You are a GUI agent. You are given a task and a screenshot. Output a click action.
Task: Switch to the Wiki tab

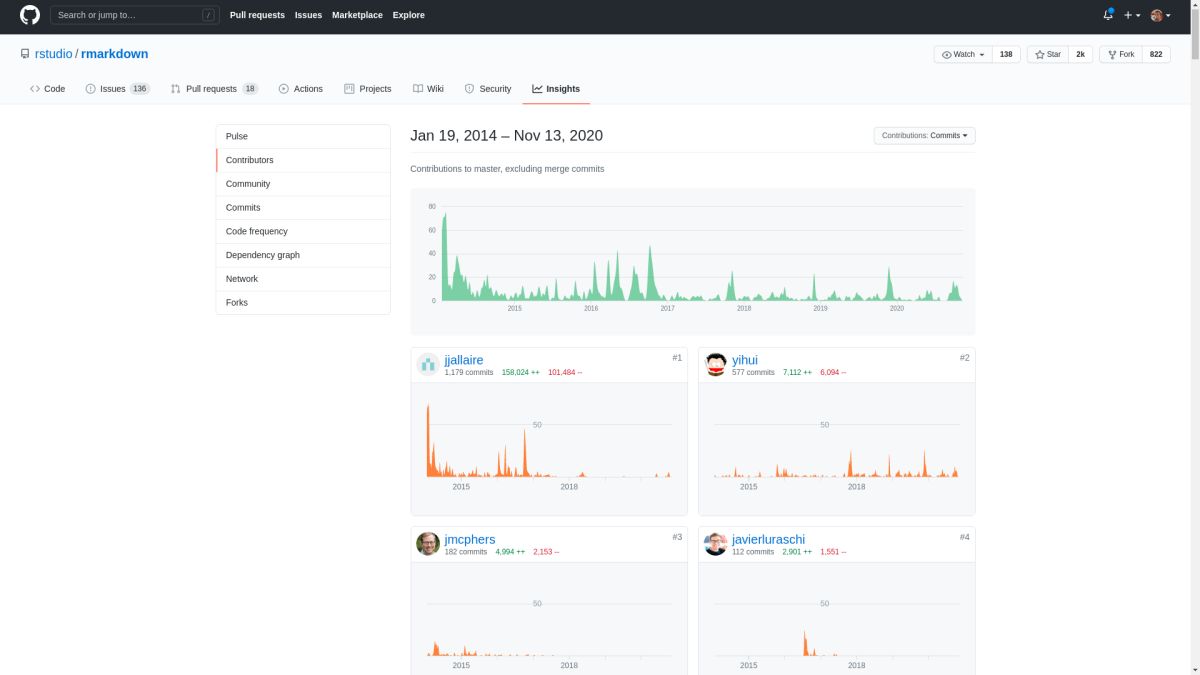(427, 89)
